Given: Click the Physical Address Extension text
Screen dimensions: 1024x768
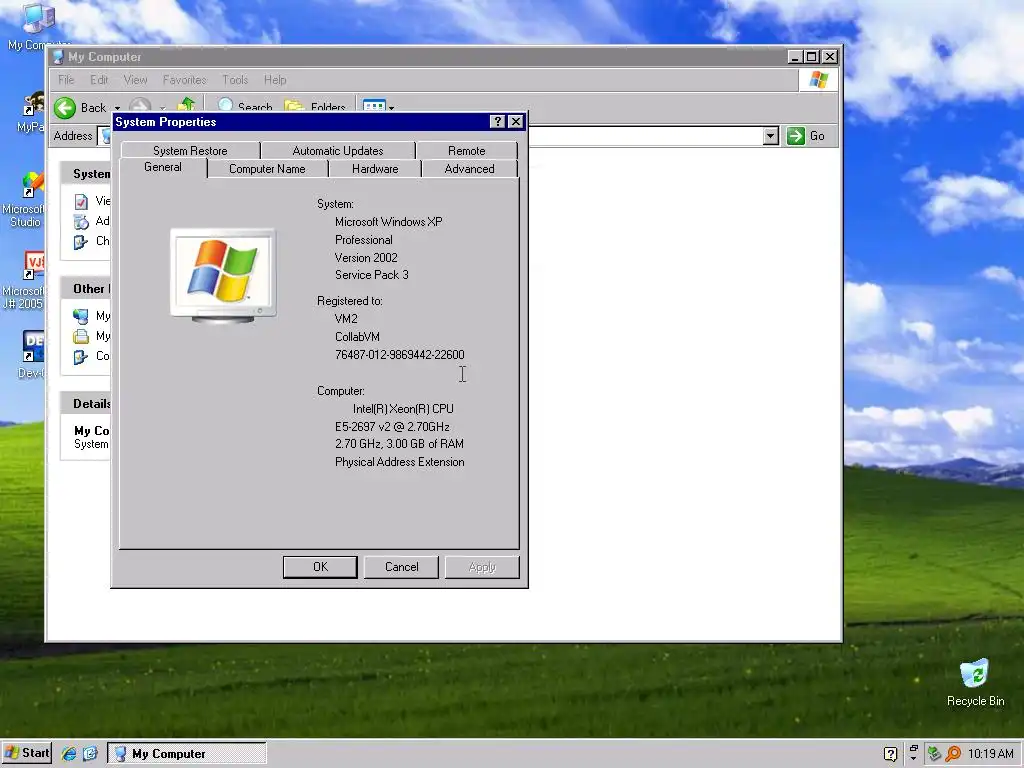Looking at the screenshot, I should 400,462.
